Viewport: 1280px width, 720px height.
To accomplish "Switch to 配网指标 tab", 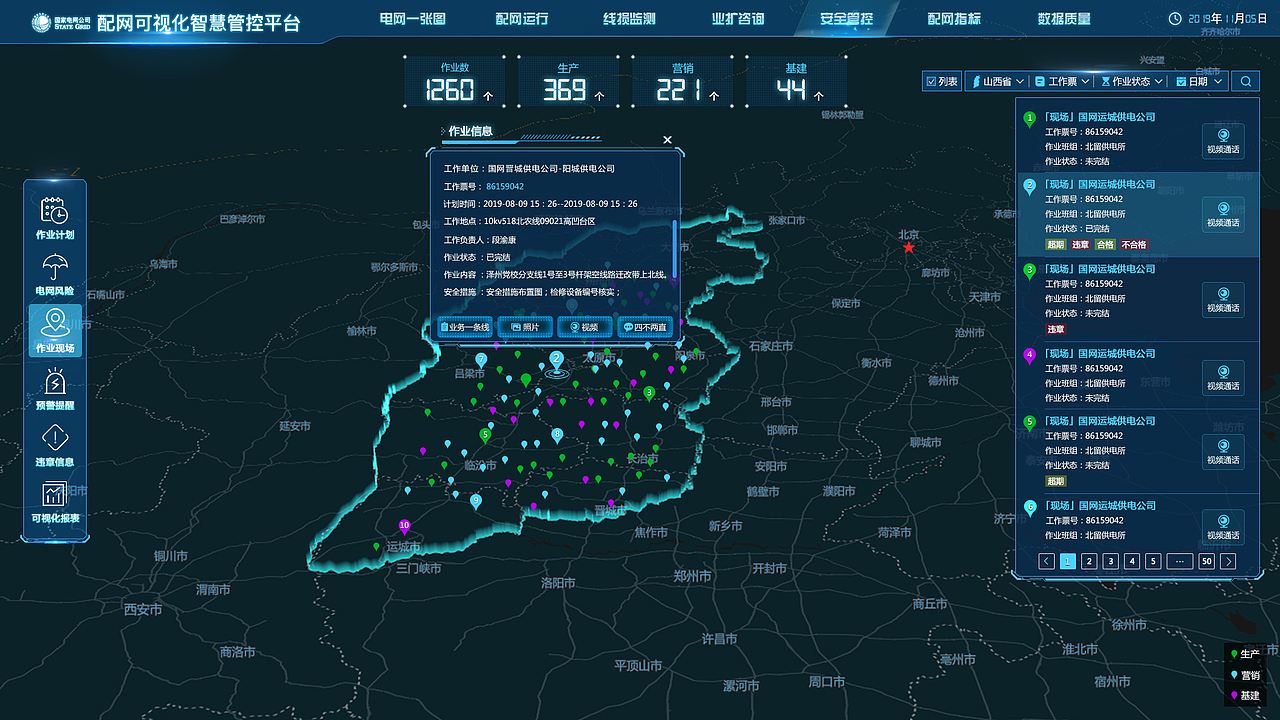I will click(954, 19).
